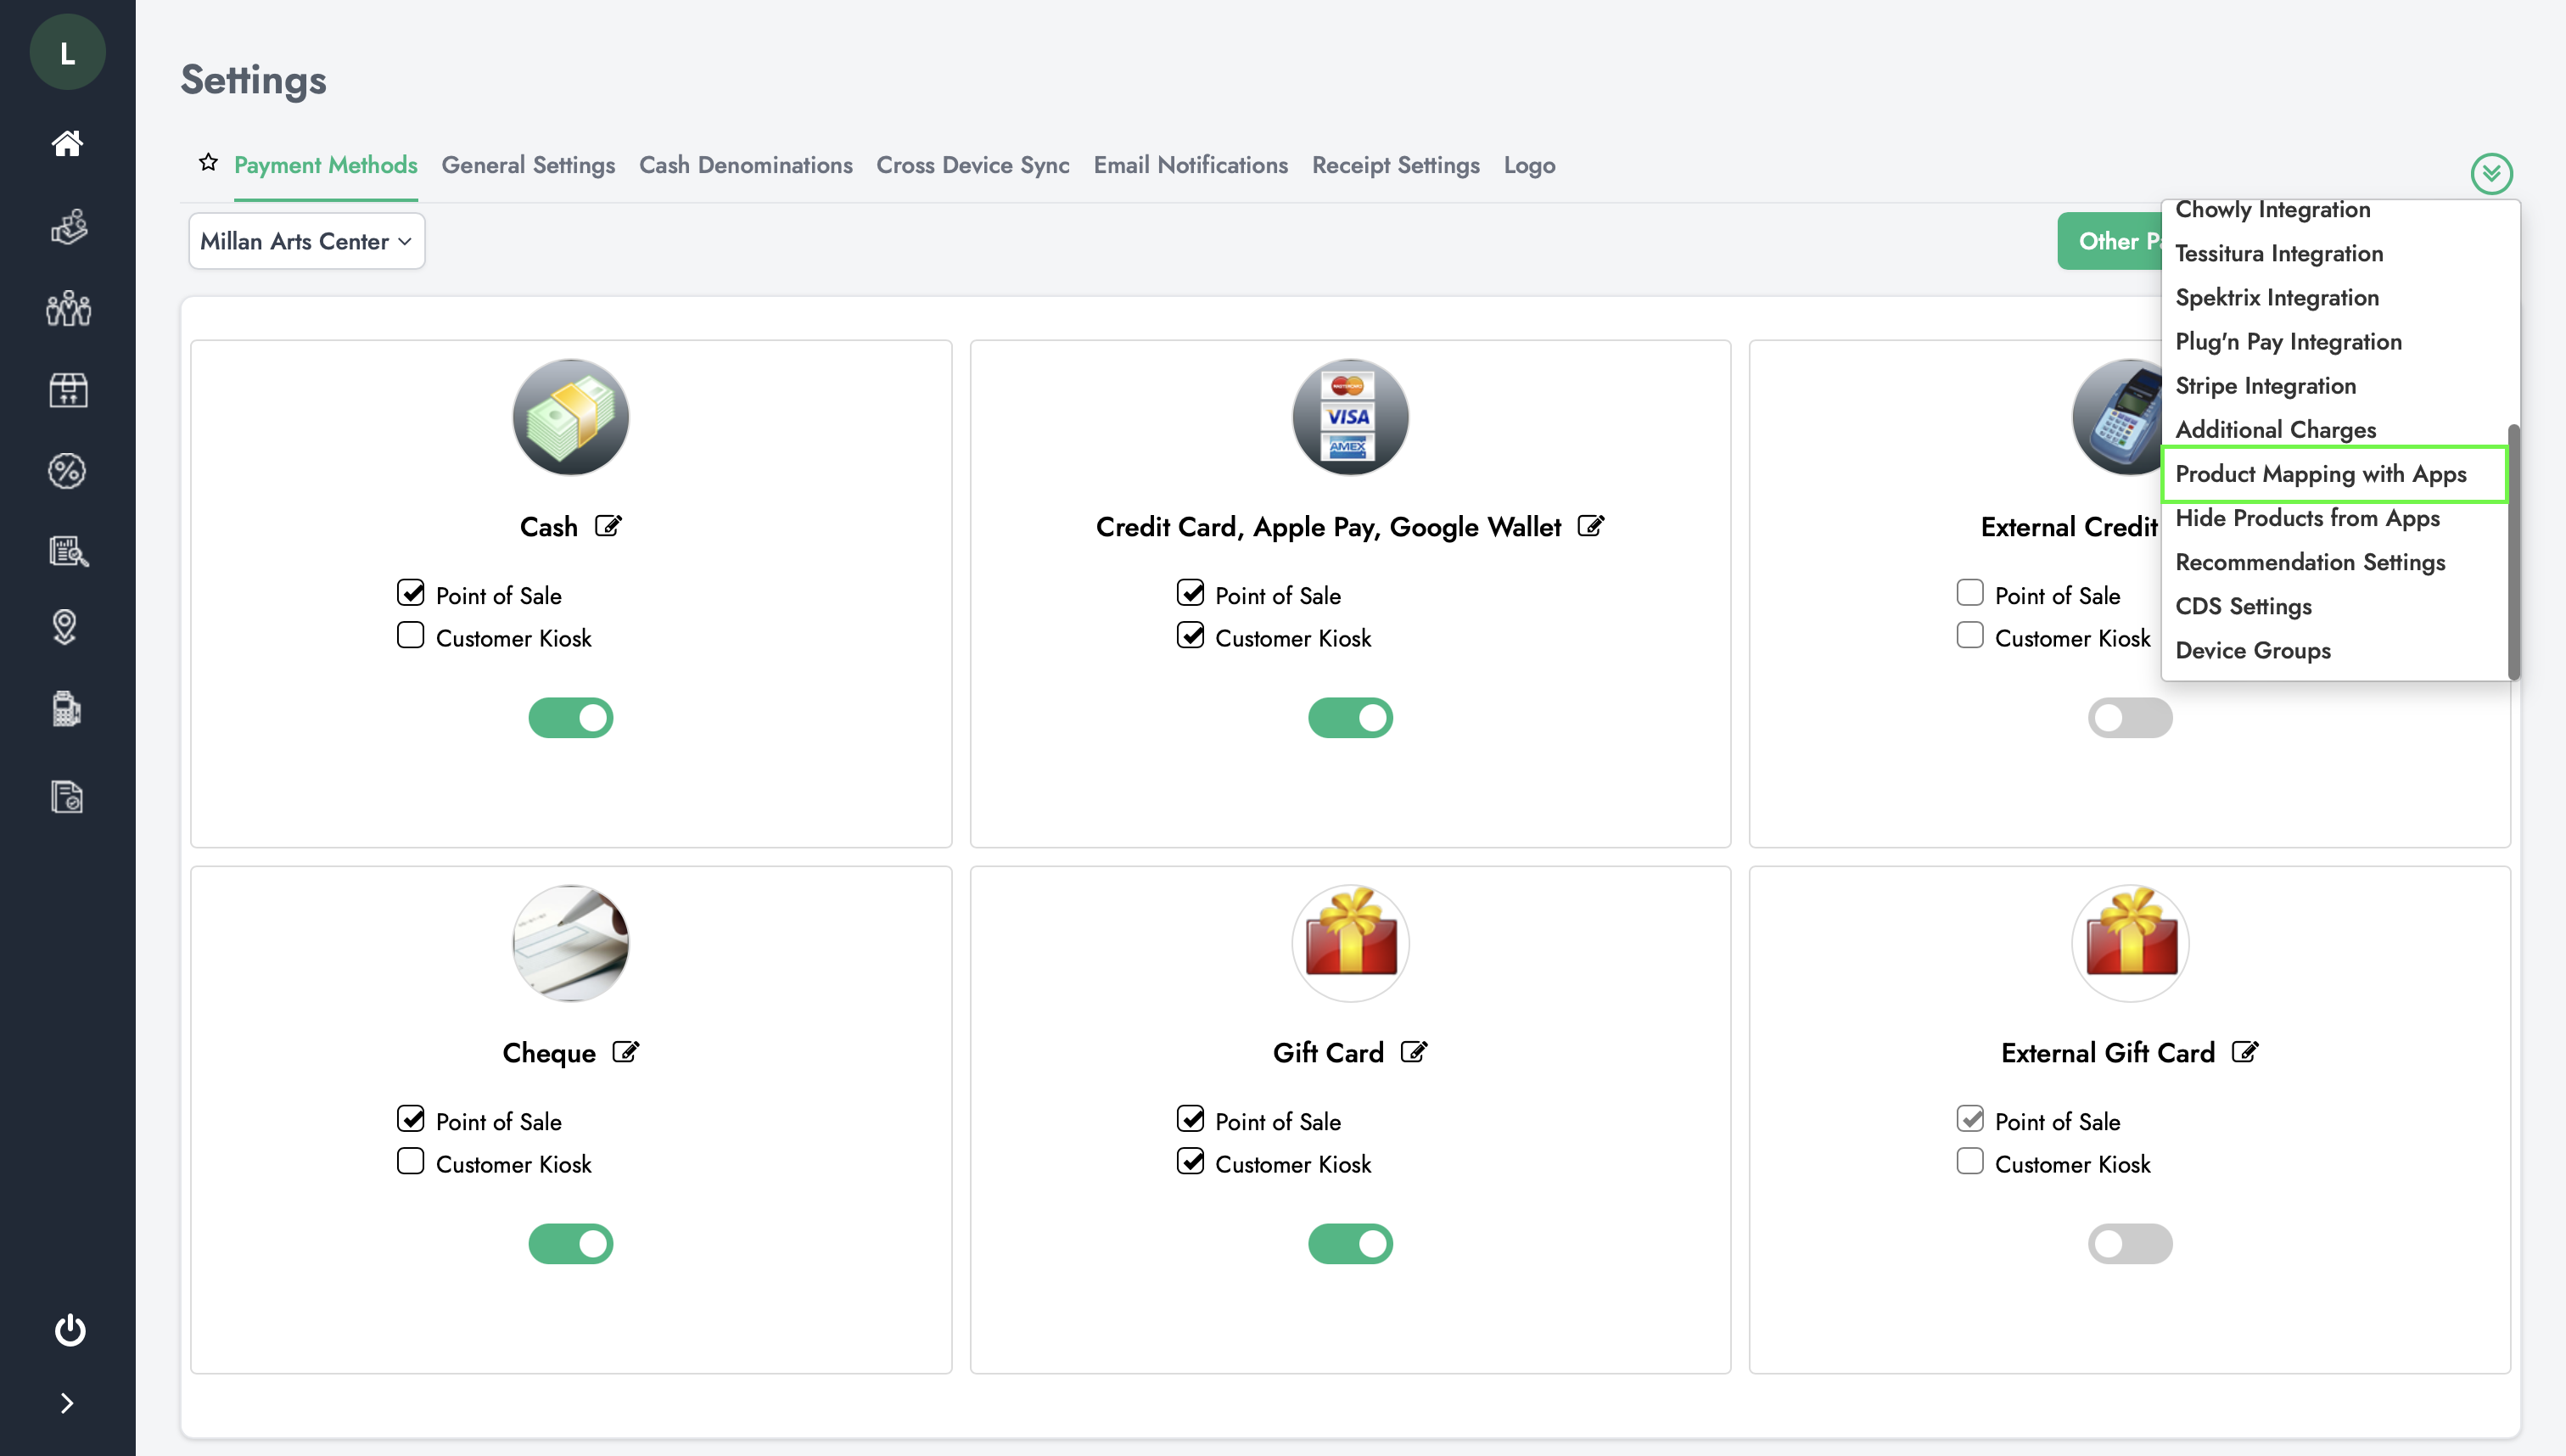Edit the Gift Card payment name
Image resolution: width=2566 pixels, height=1456 pixels.
tap(1413, 1052)
